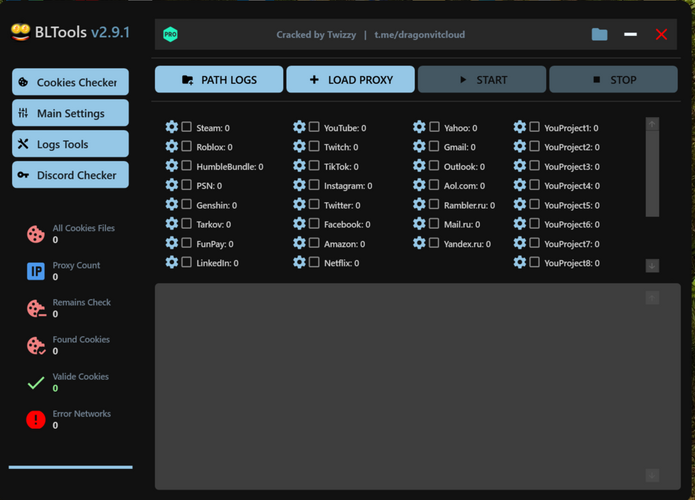Image resolution: width=695 pixels, height=500 pixels.
Task: Click the red Error Networks alert icon
Action: tap(36, 419)
